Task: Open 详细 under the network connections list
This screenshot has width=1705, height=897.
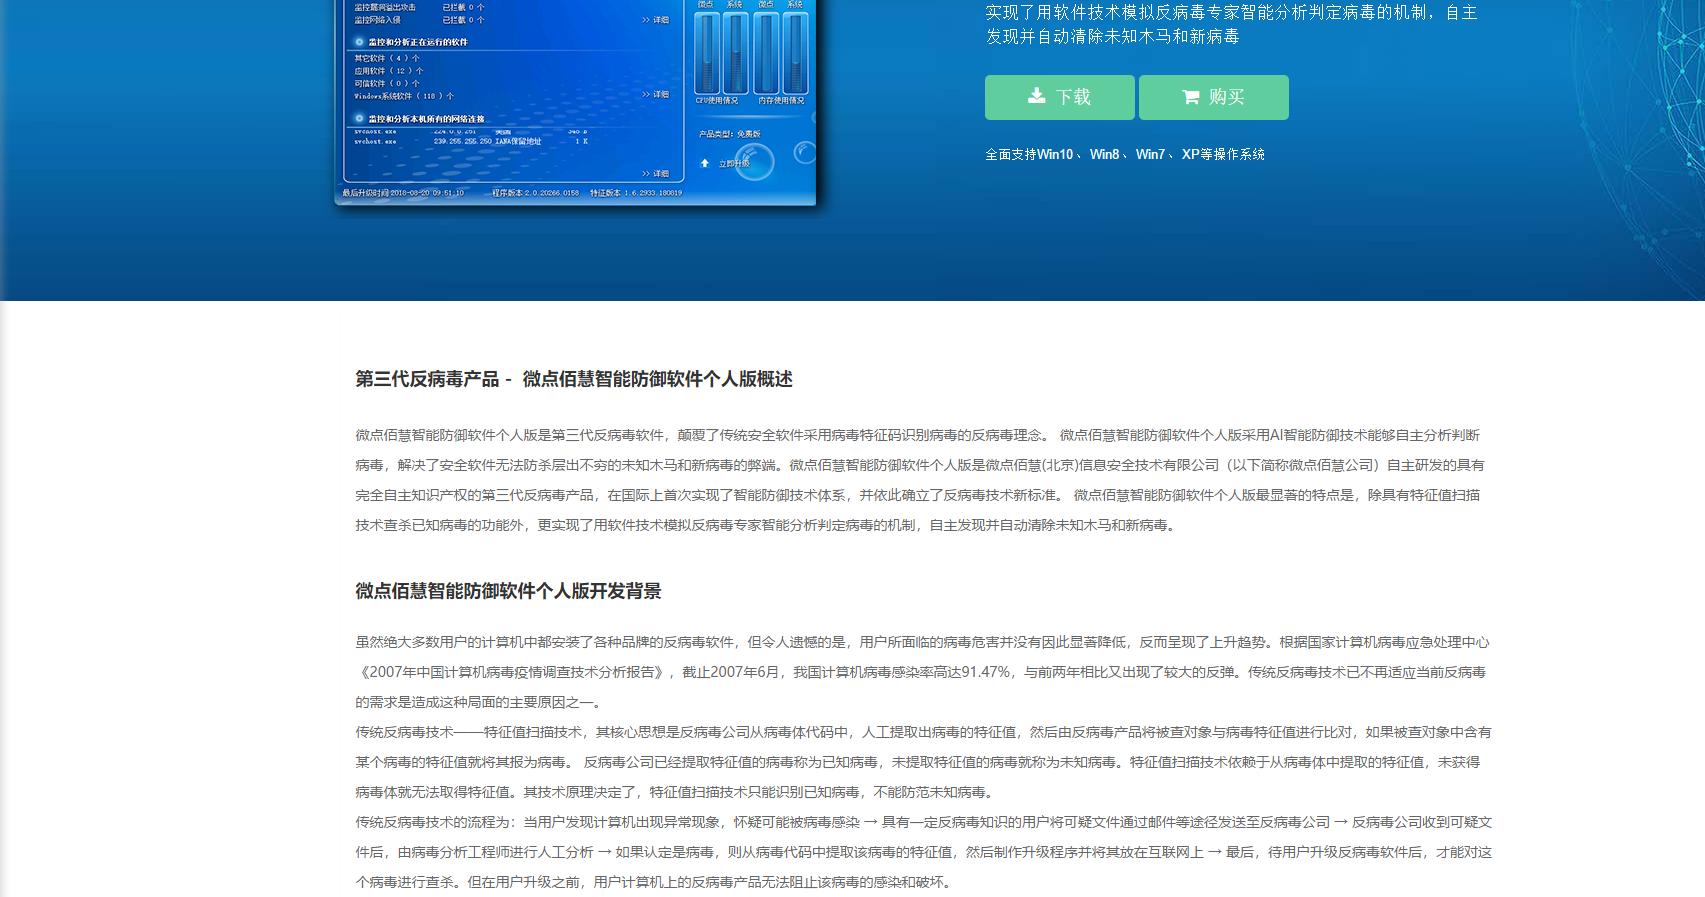Action: pos(656,173)
